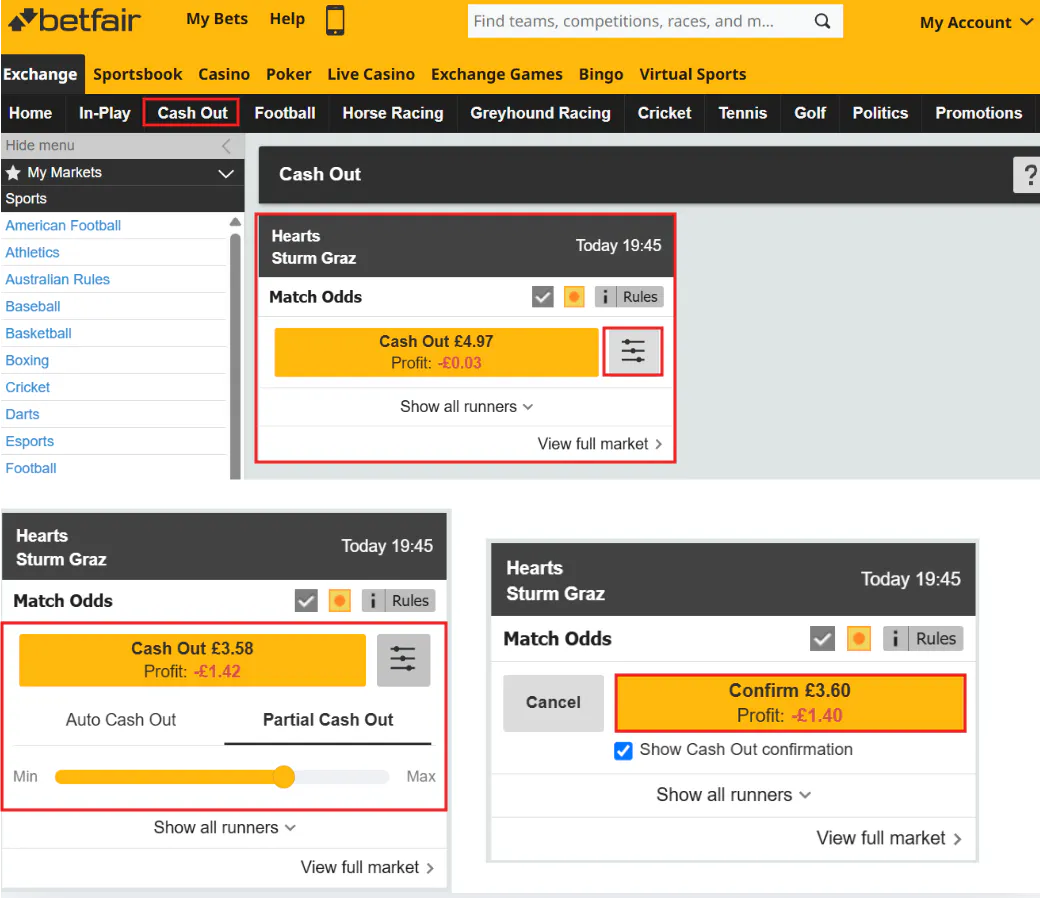This screenshot has height=898, width=1040.
Task: Open In-Play in navigation bar
Action: coord(105,113)
